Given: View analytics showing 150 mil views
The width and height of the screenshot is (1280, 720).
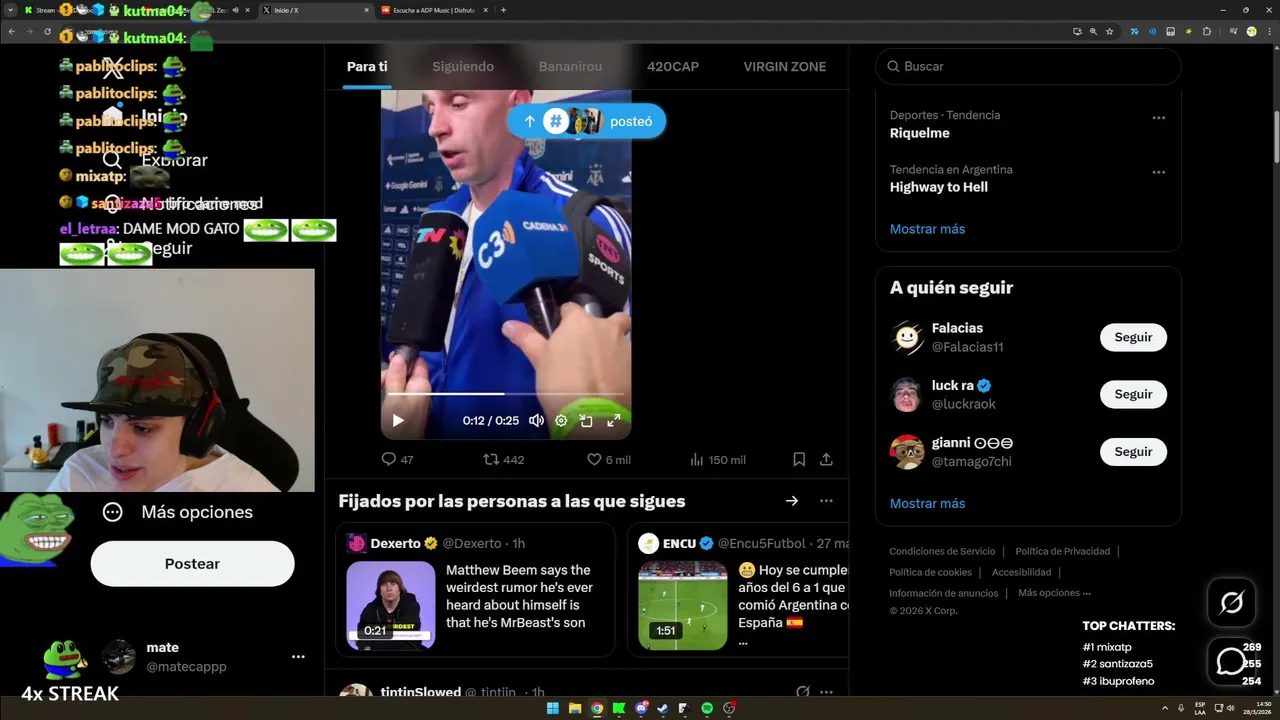Looking at the screenshot, I should 717,459.
